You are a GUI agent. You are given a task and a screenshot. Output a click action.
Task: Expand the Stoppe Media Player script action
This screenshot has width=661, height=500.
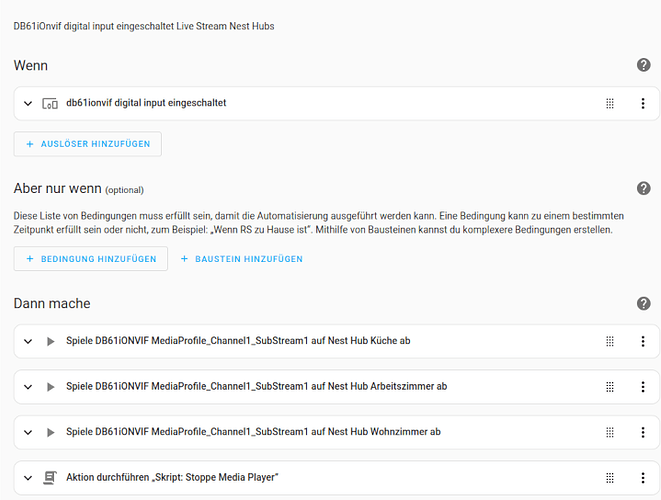tap(28, 478)
